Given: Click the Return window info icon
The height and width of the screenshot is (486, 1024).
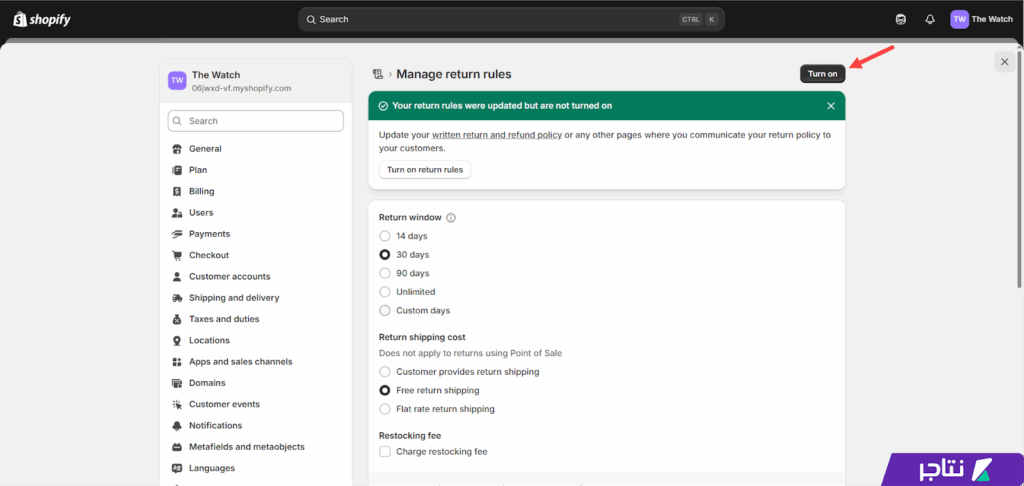Looking at the screenshot, I should coord(451,218).
